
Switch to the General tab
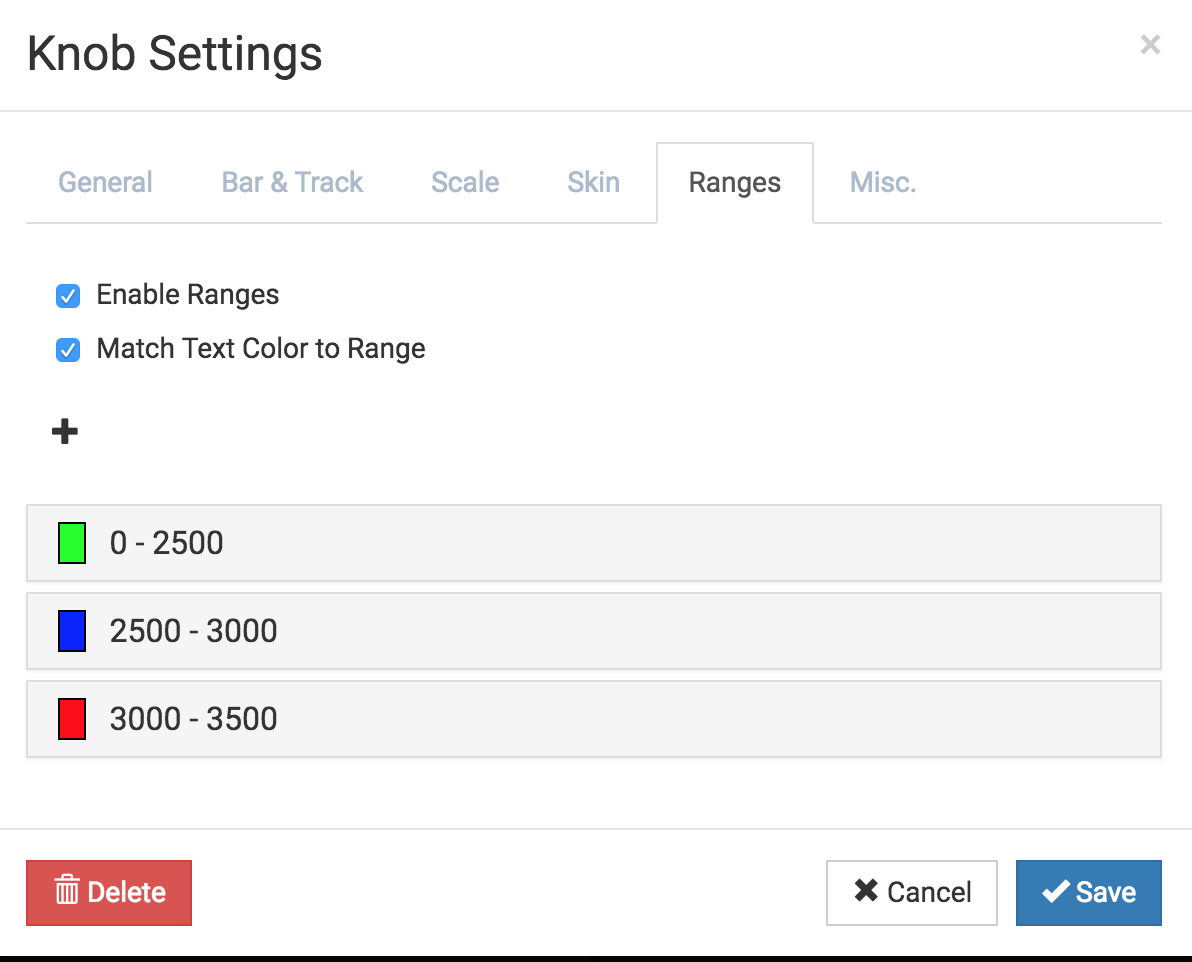pos(106,183)
